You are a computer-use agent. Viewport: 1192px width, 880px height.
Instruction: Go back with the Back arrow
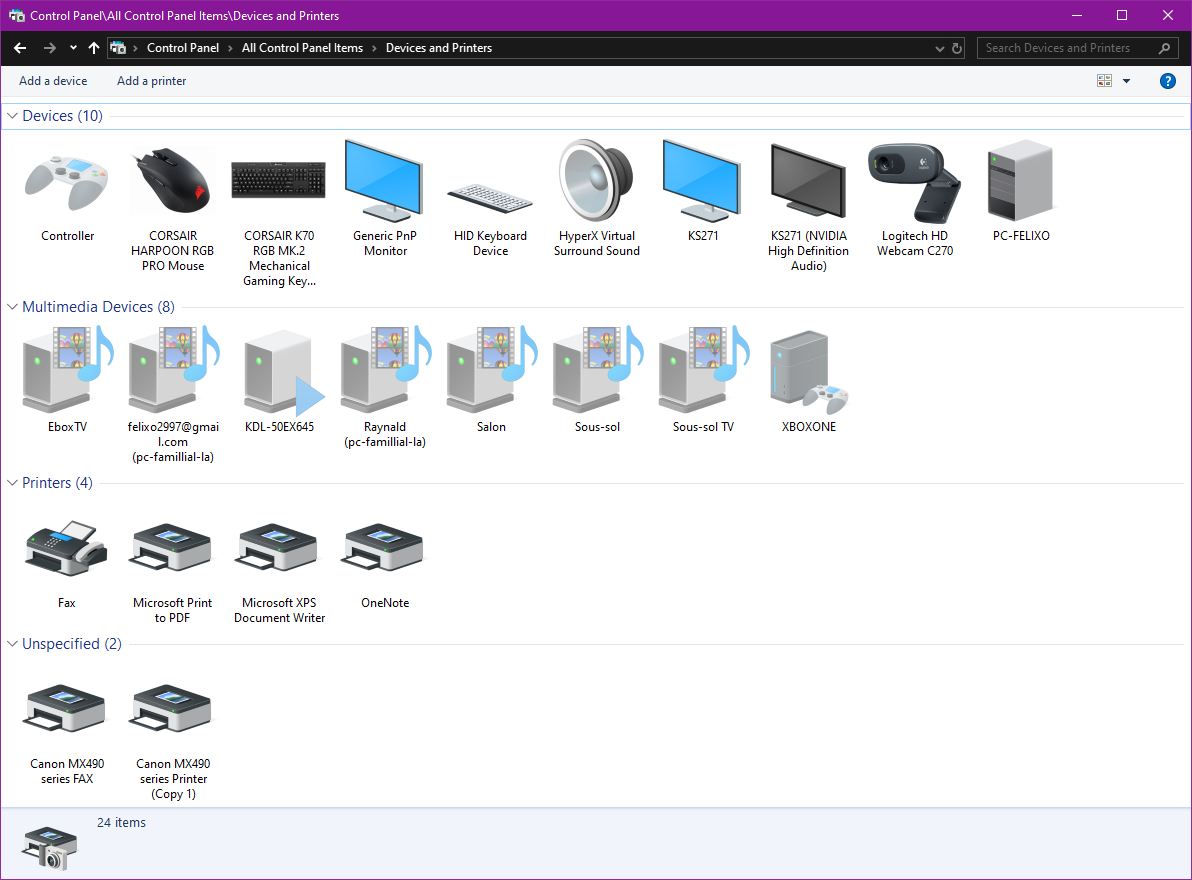point(21,48)
